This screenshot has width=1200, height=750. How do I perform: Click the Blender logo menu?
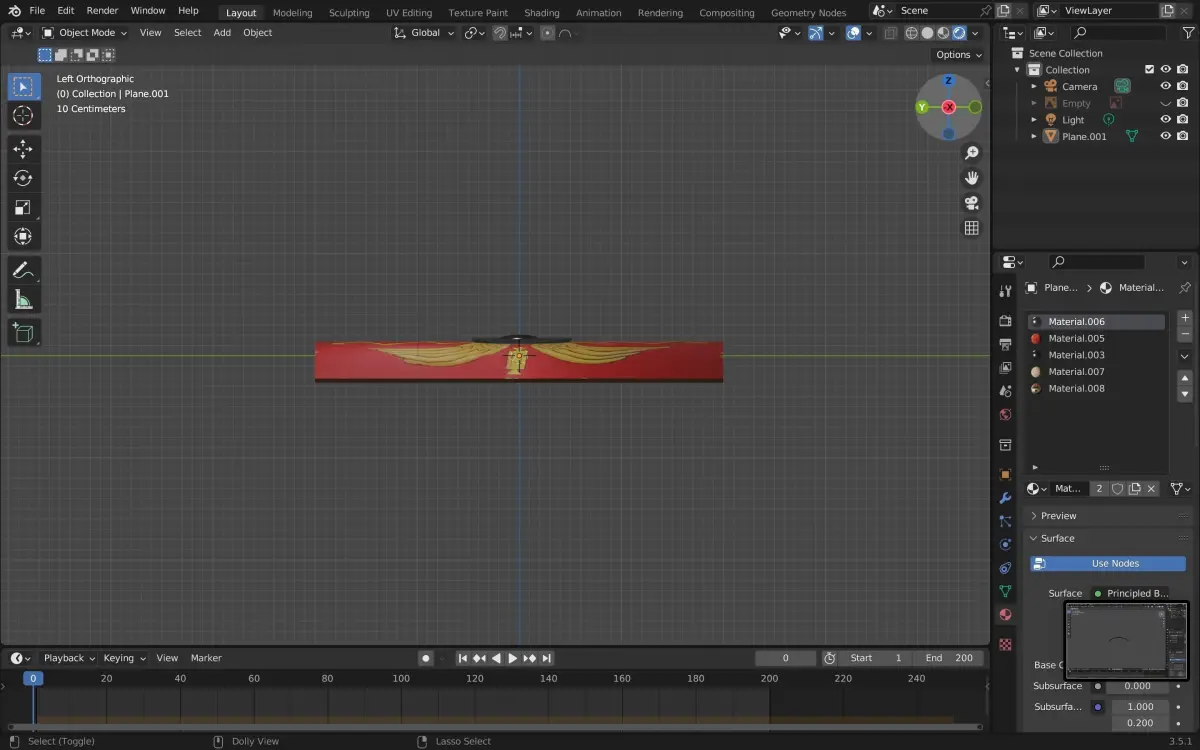[15, 10]
